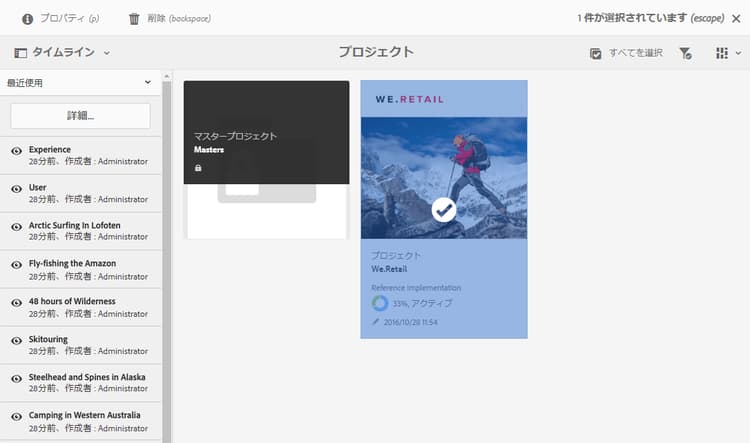Click the delete trash can icon
The width and height of the screenshot is (750, 443).
134,19
